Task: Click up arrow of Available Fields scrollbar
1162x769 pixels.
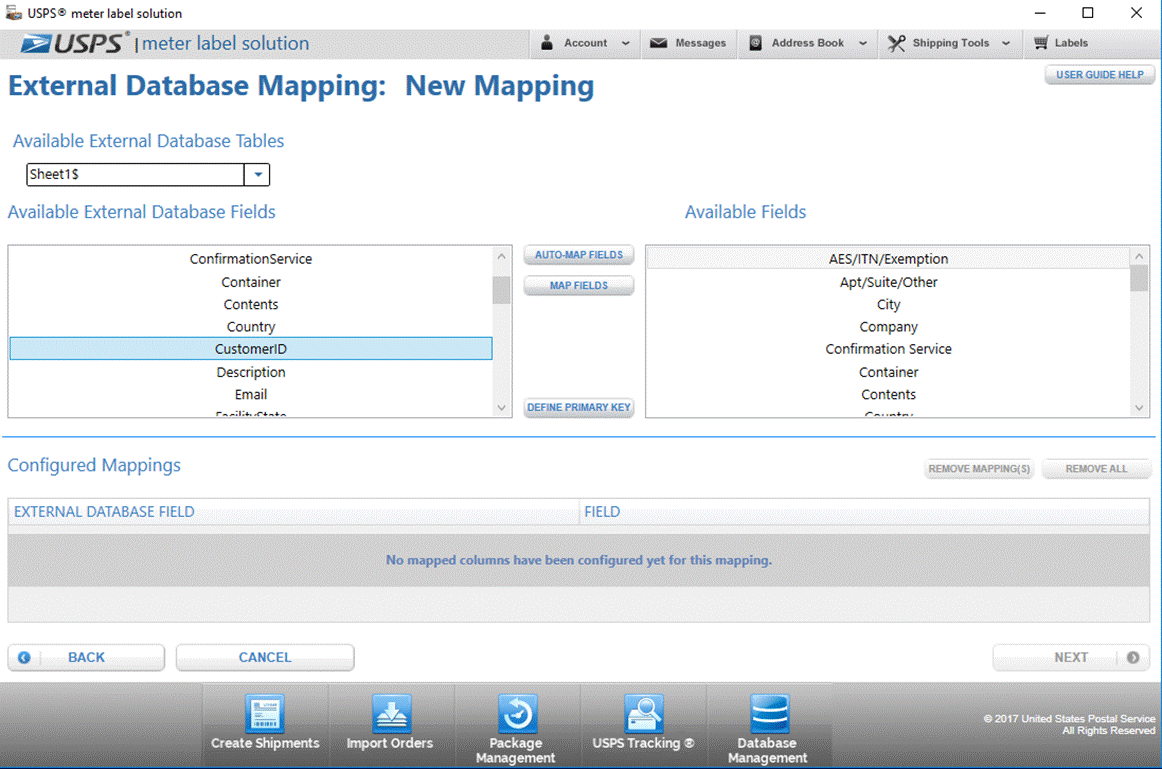Action: [x=1139, y=256]
